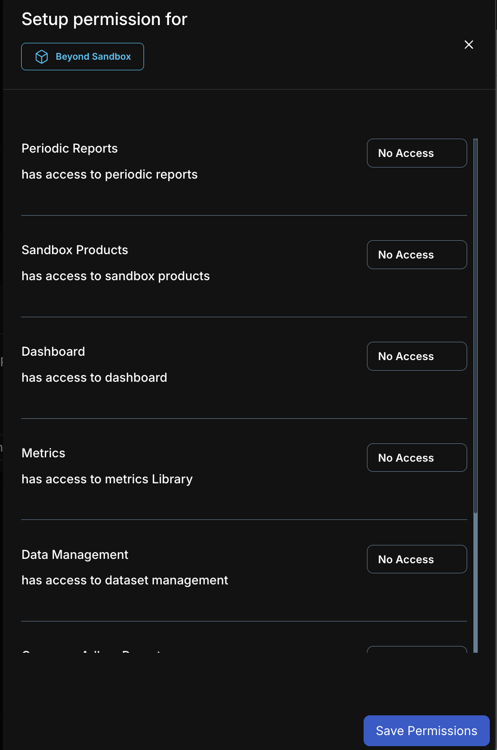Open the Sandbox Products access dropdown
This screenshot has width=497, height=750.
coord(417,254)
